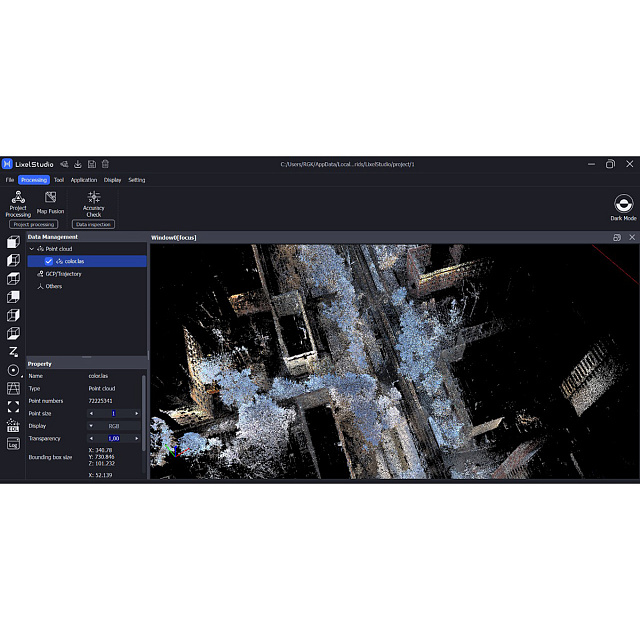The height and width of the screenshot is (640, 640).
Task: Increase Point size with right arrow
Action: 137,413
